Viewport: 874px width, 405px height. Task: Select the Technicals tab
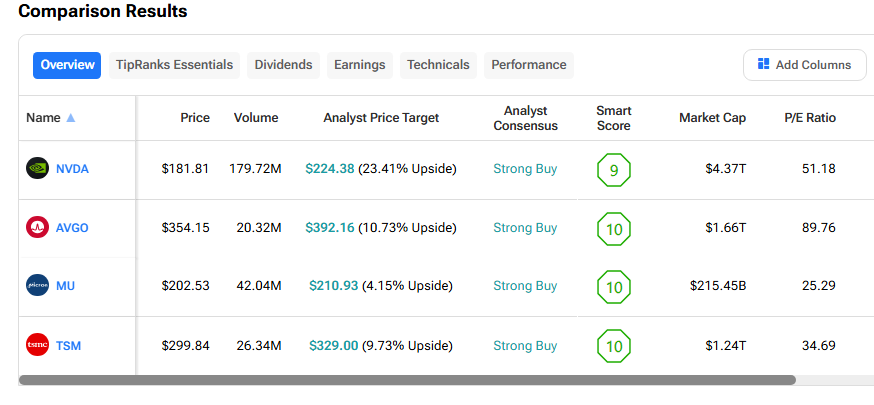[x=438, y=65]
